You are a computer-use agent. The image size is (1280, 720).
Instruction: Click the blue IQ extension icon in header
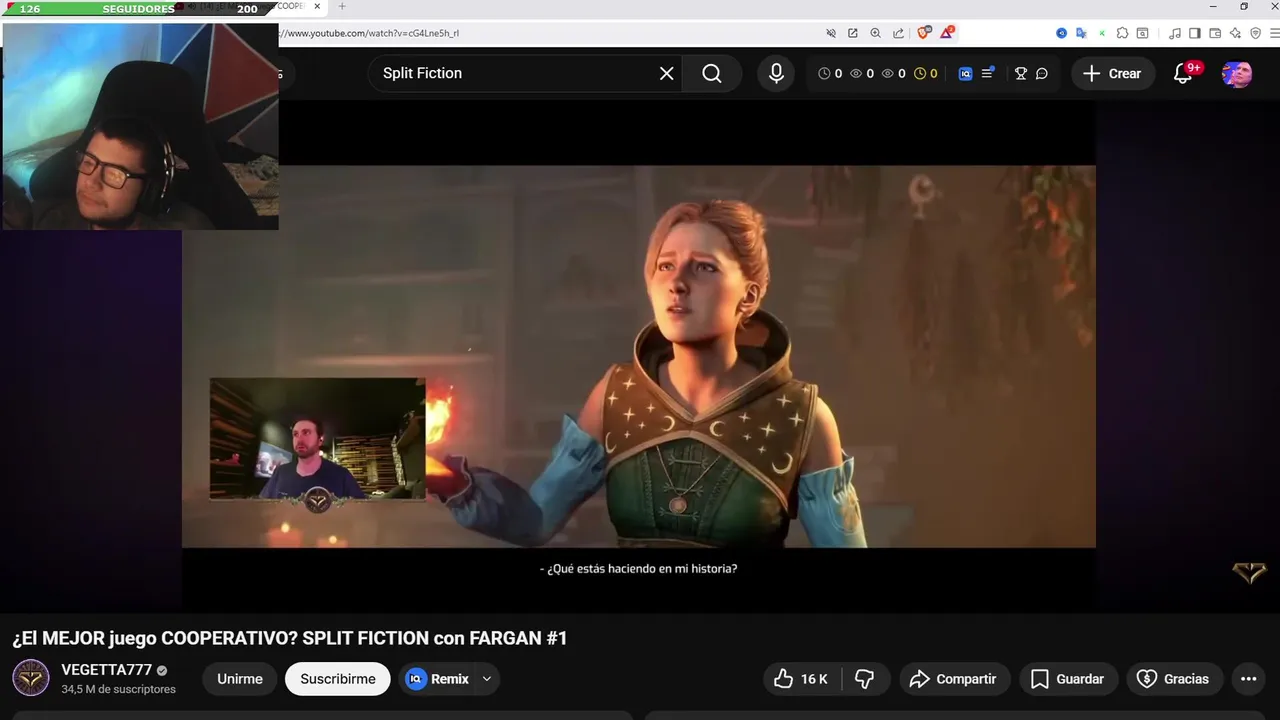[x=965, y=73]
